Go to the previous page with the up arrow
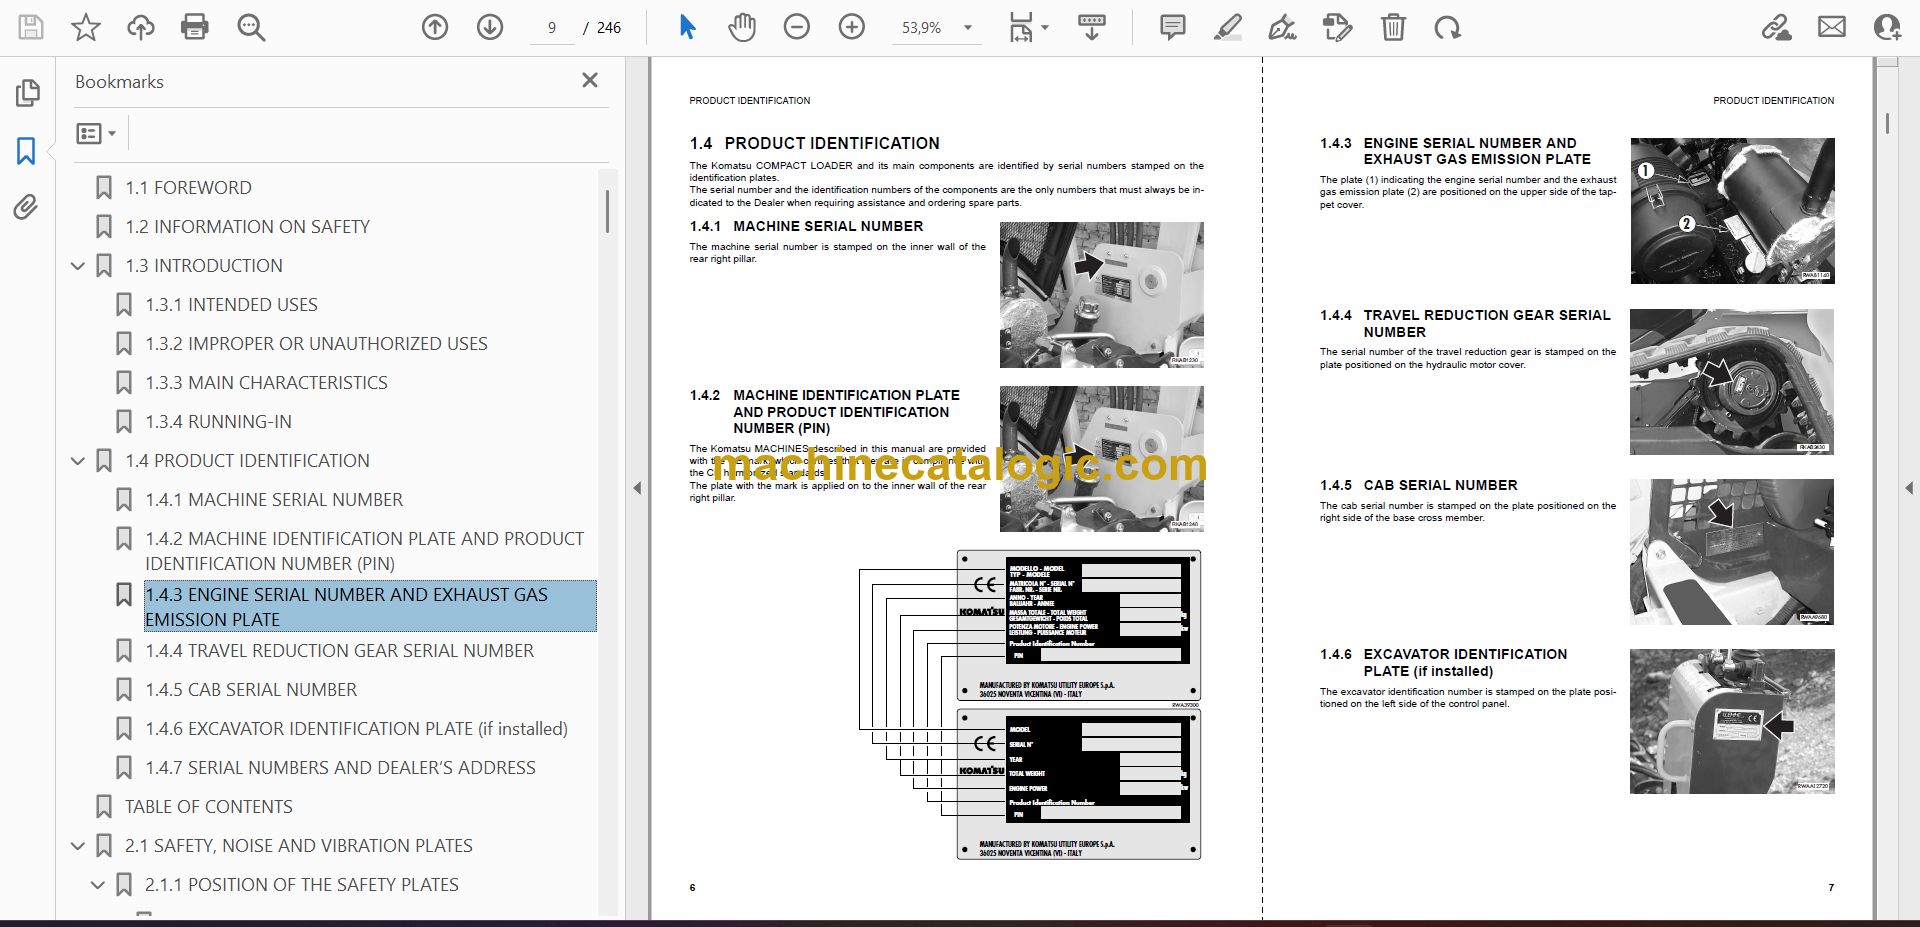Image resolution: width=1920 pixels, height=927 pixels. [x=435, y=27]
